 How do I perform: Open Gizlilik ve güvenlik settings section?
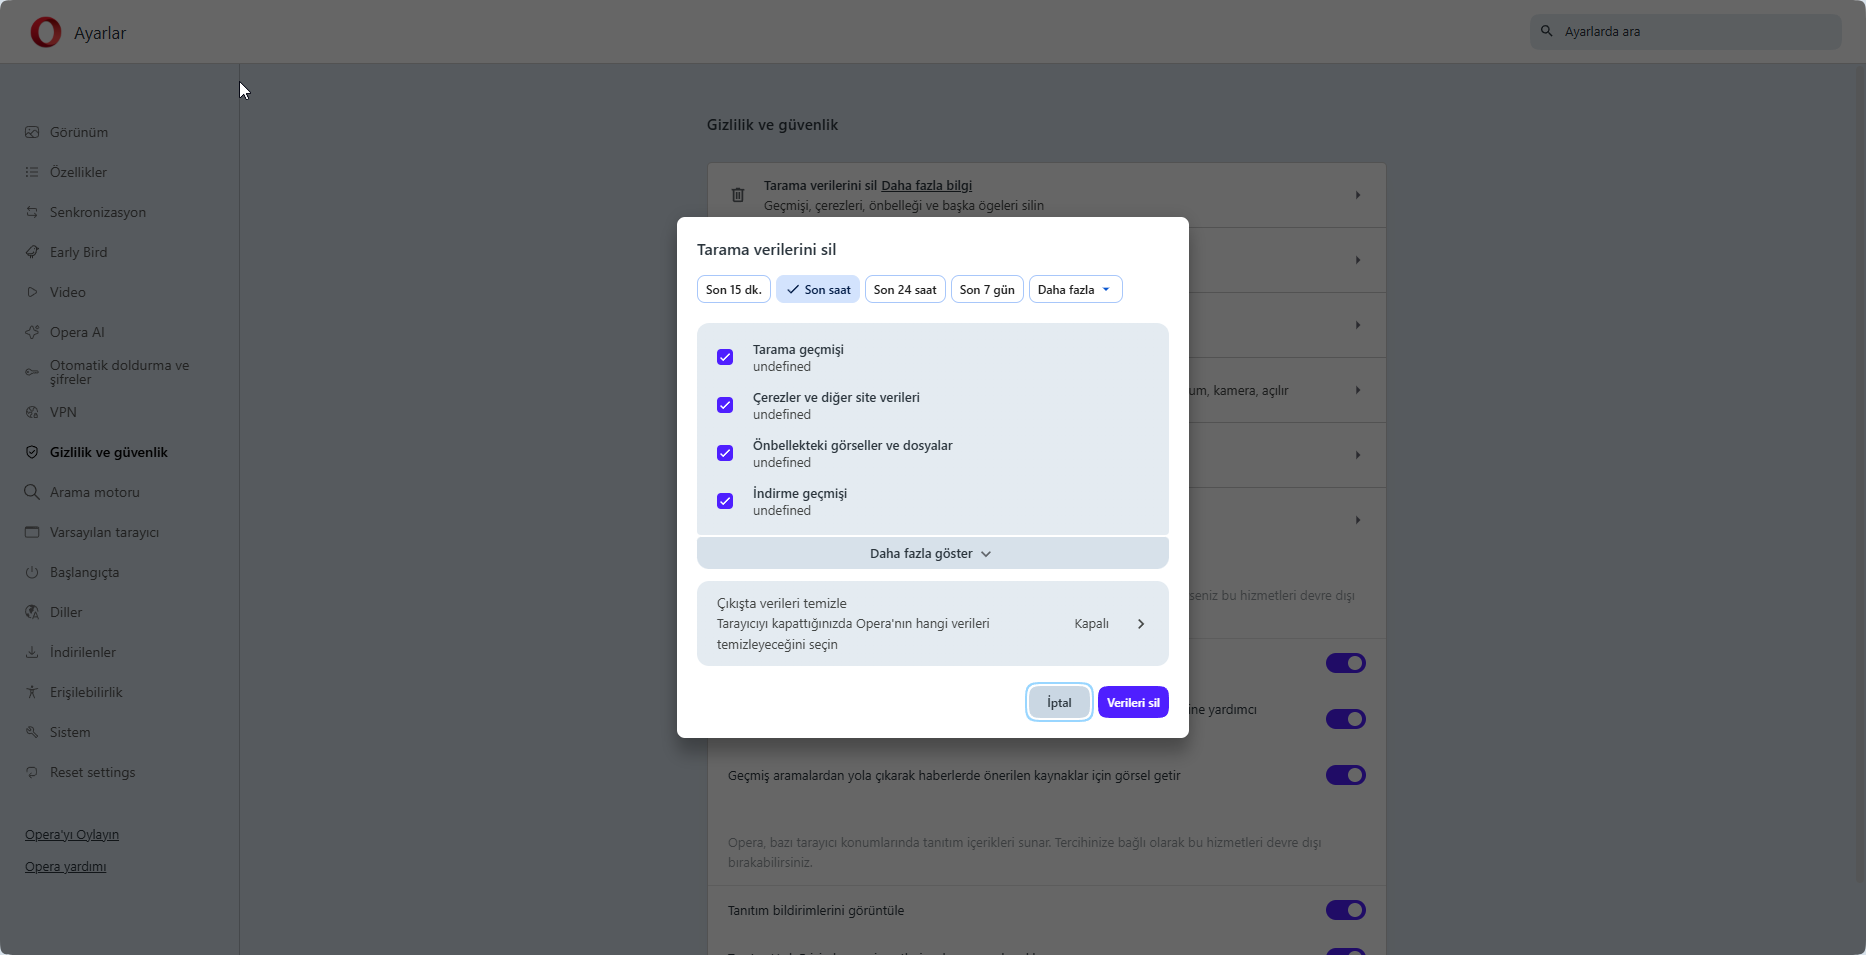[x=109, y=452]
